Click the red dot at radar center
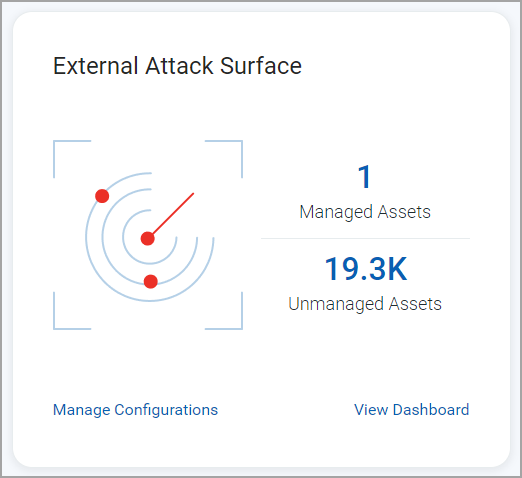The width and height of the screenshot is (522, 478). pyautogui.click(x=148, y=239)
